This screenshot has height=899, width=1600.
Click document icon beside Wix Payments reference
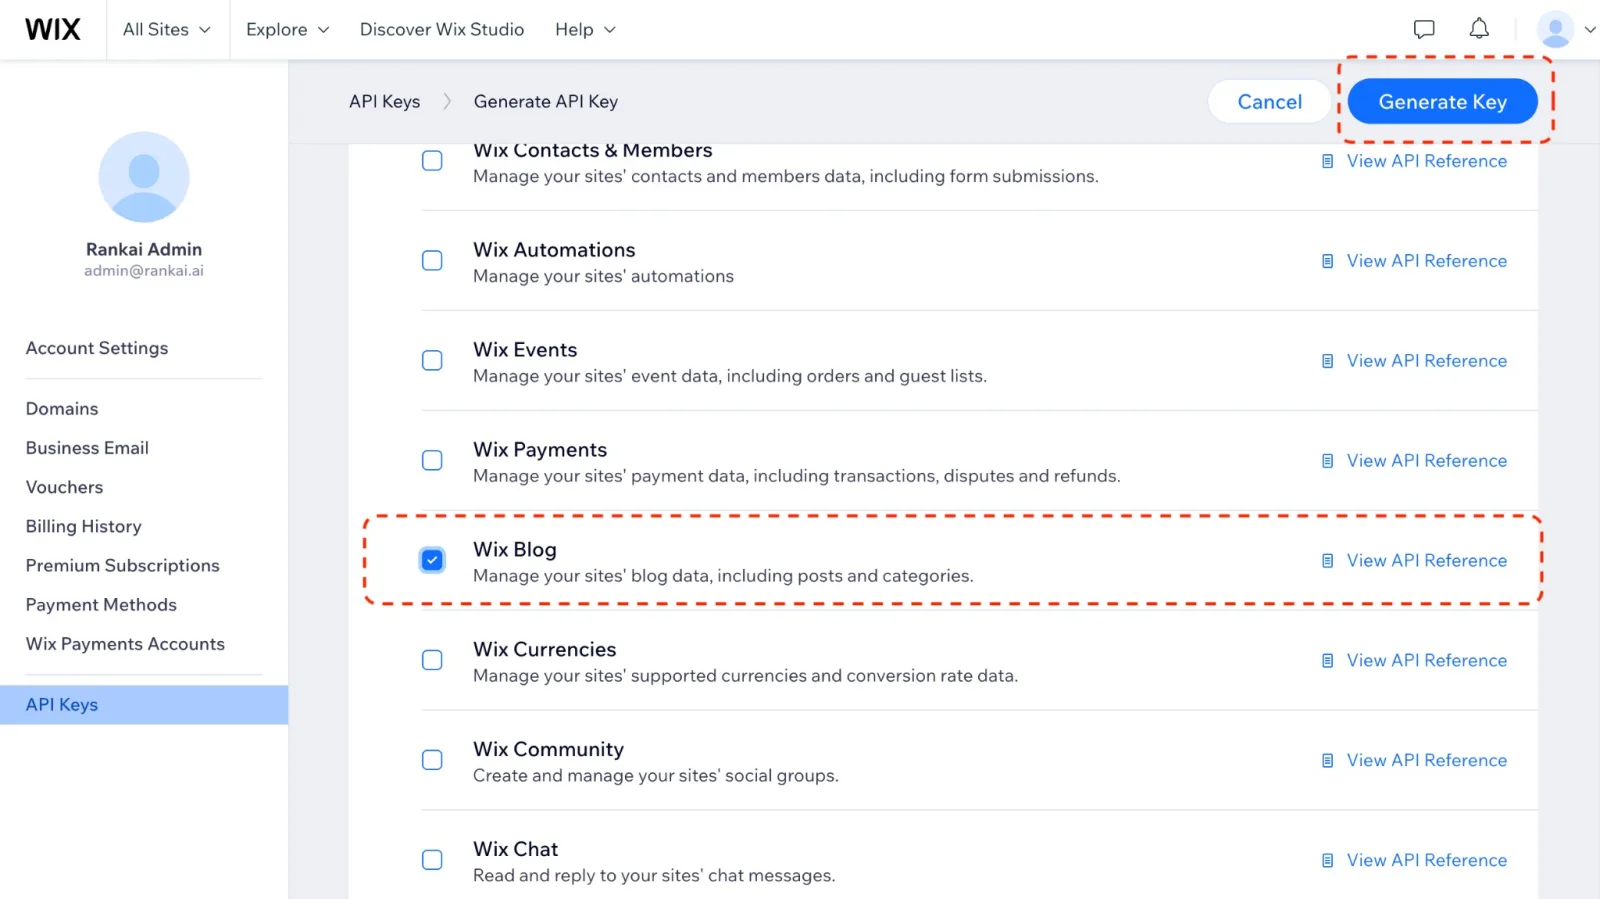click(x=1328, y=461)
